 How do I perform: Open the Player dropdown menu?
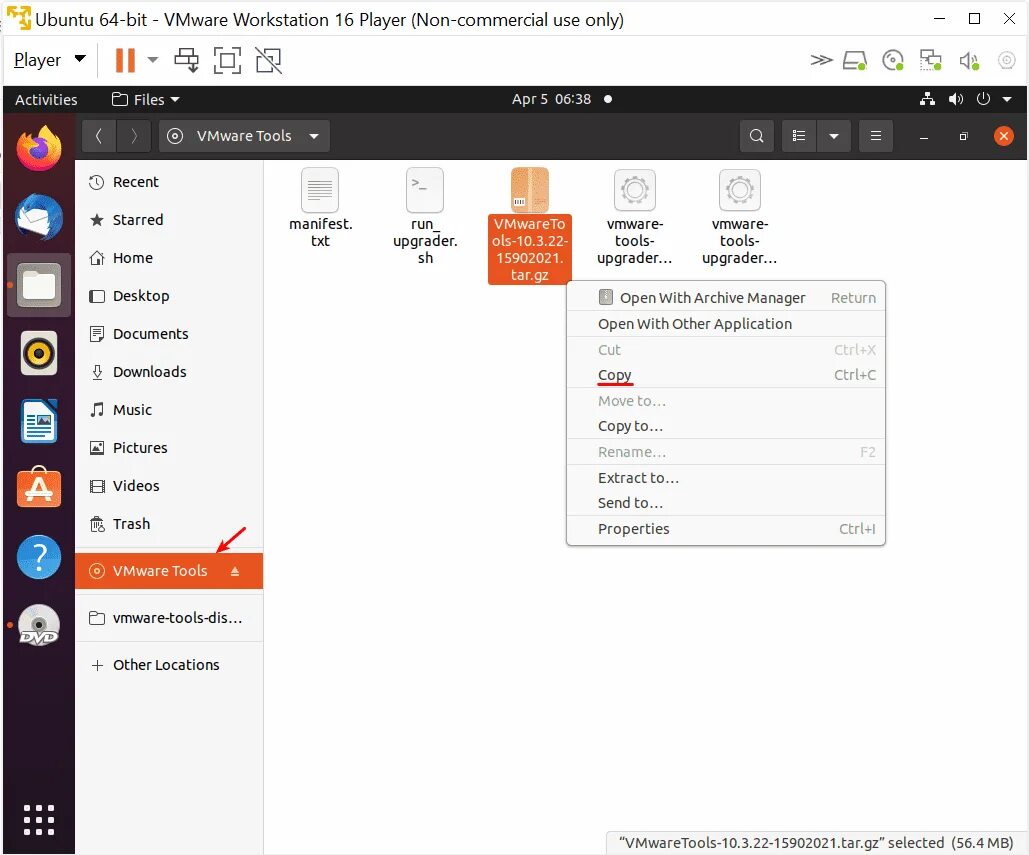click(50, 60)
